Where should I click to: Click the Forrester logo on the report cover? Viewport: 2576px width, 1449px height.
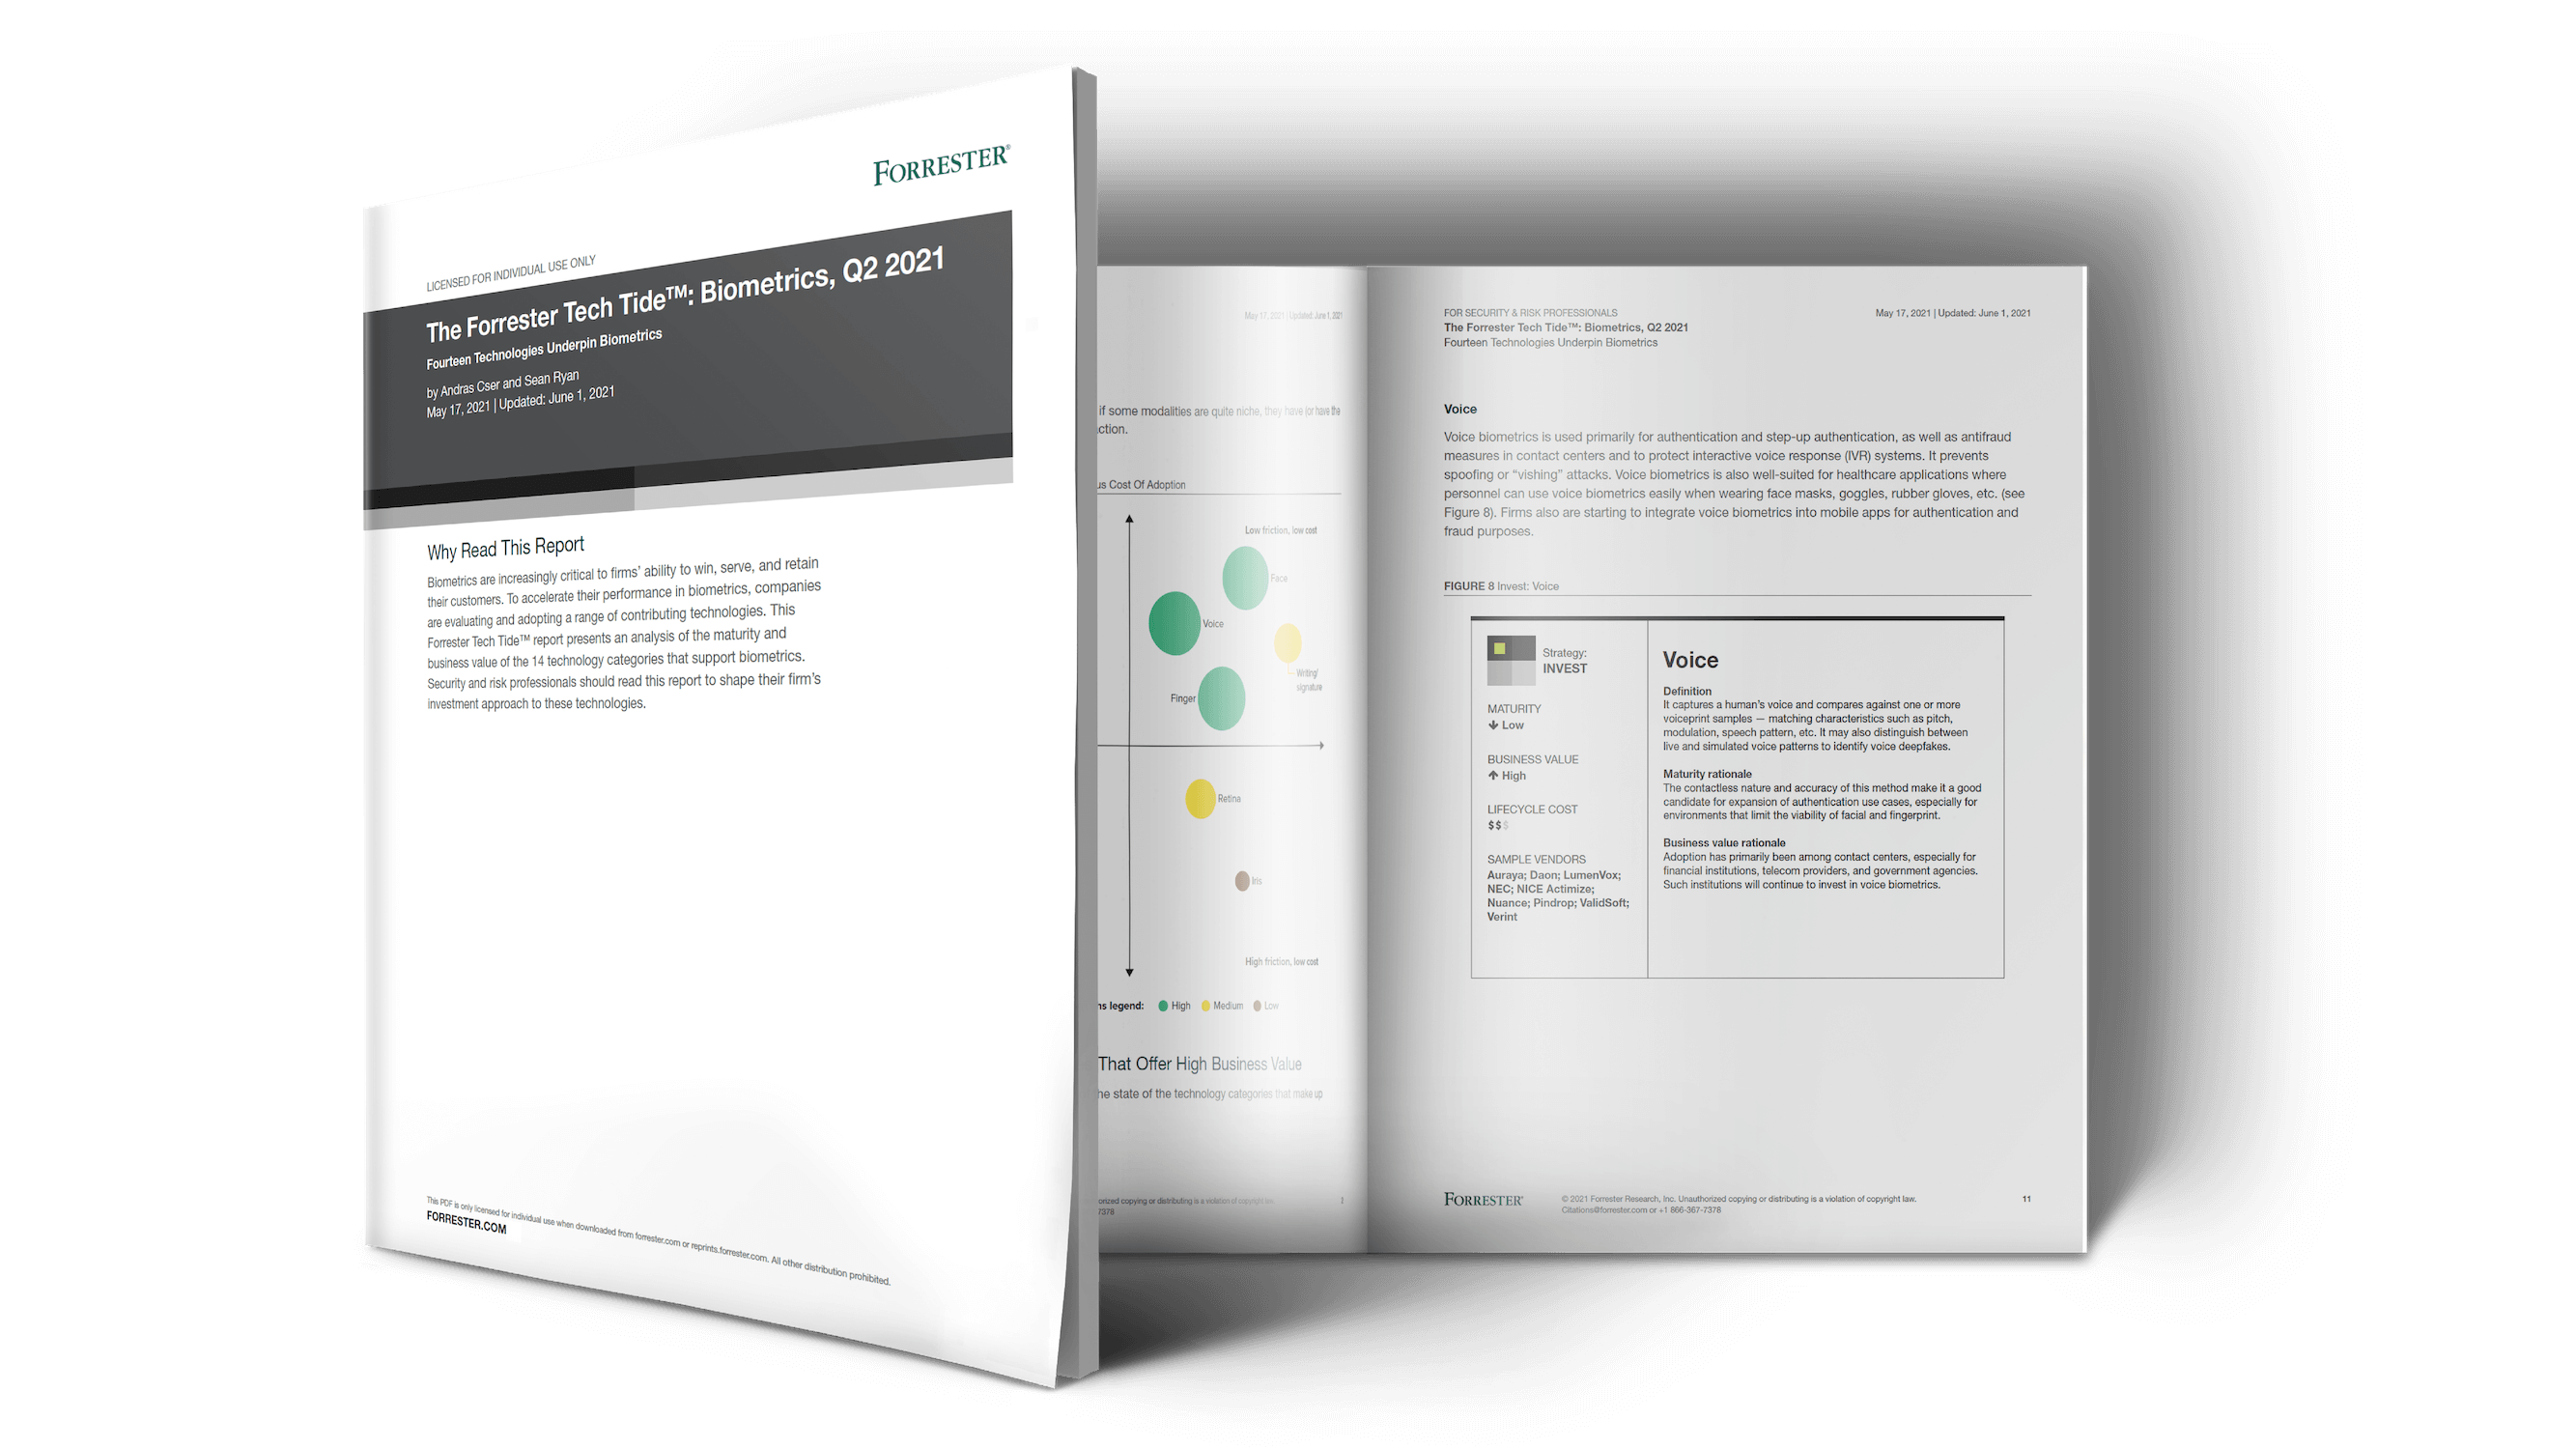pos(941,165)
